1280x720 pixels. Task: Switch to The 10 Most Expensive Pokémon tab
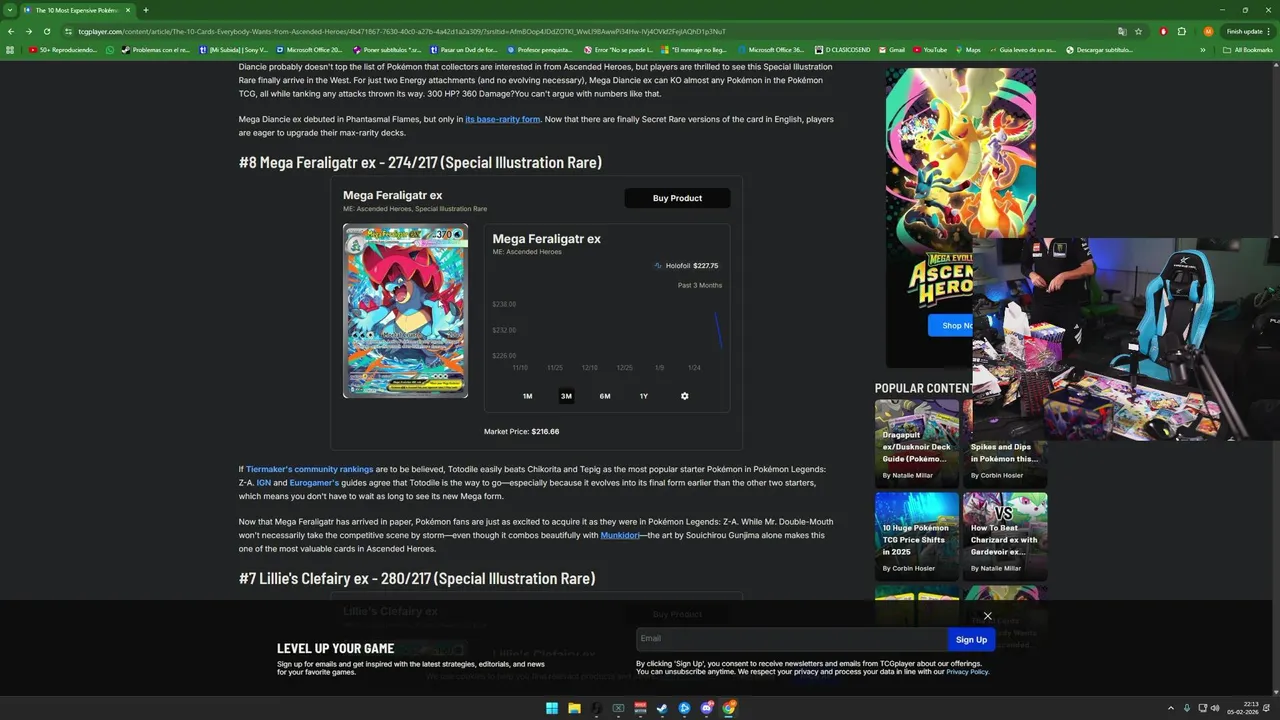click(76, 10)
